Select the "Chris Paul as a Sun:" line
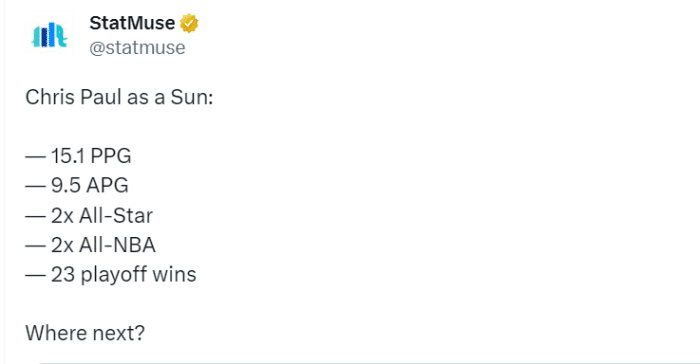The height and width of the screenshot is (364, 700). click(119, 97)
